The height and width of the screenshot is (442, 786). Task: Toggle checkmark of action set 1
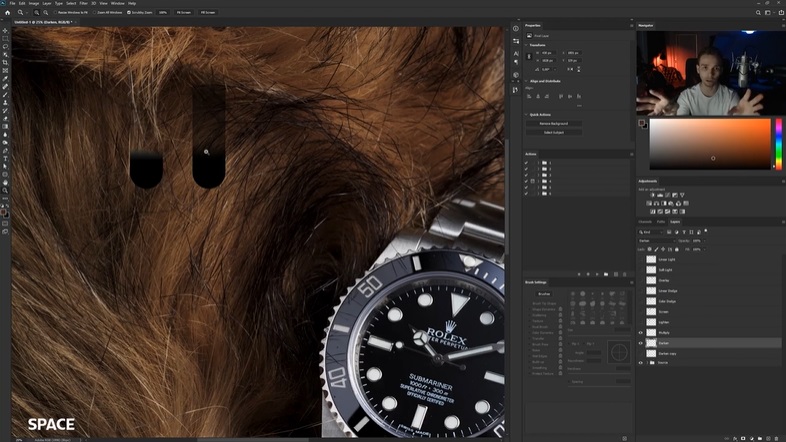coord(526,163)
